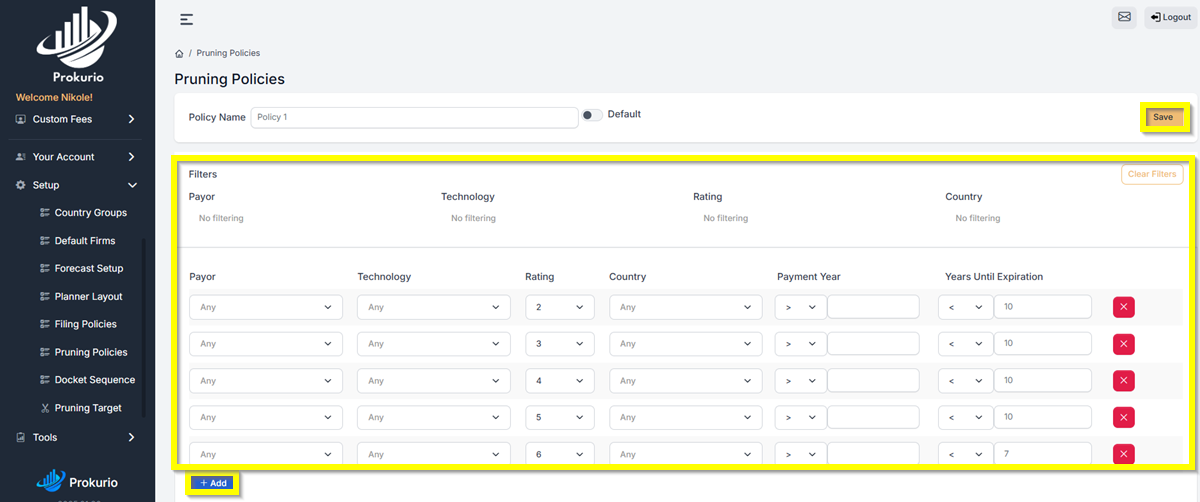Toggle the Default policy switch

[x=592, y=115]
